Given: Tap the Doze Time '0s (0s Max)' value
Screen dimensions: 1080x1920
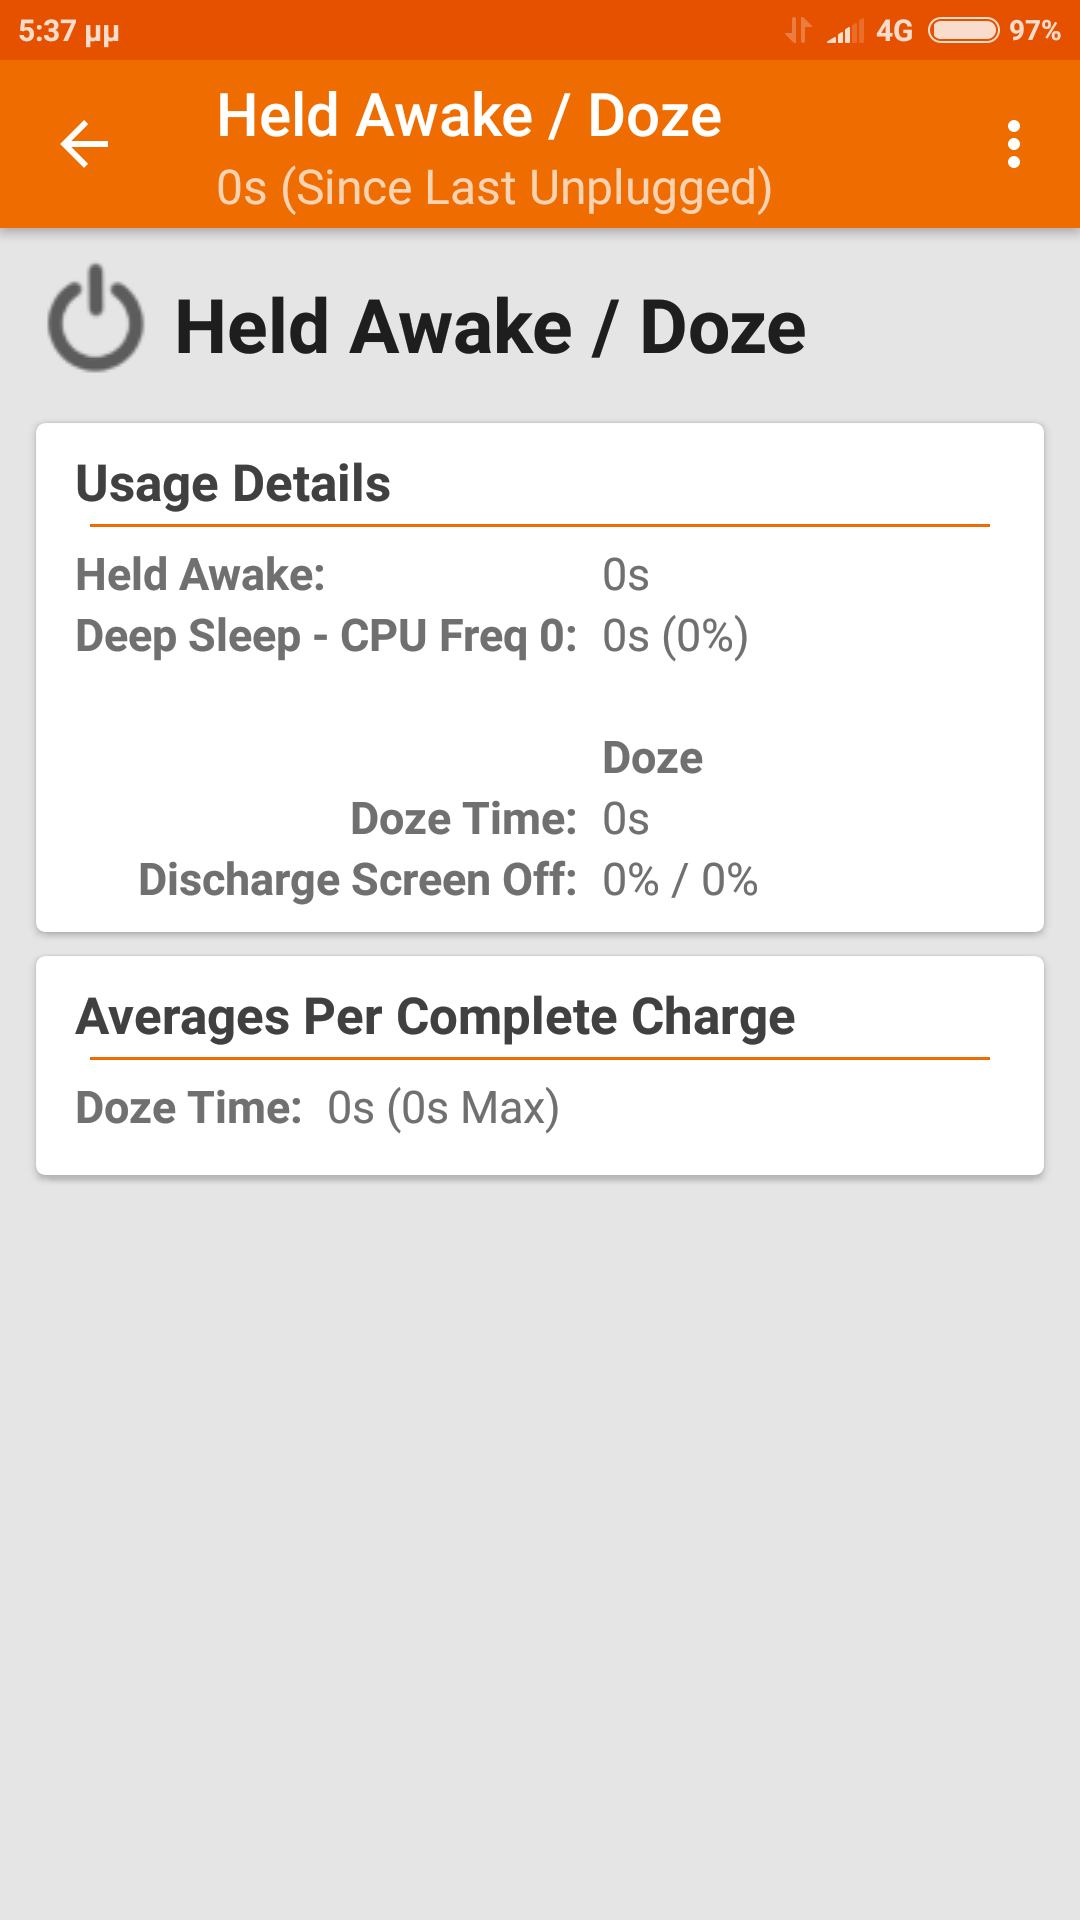Looking at the screenshot, I should (443, 1108).
